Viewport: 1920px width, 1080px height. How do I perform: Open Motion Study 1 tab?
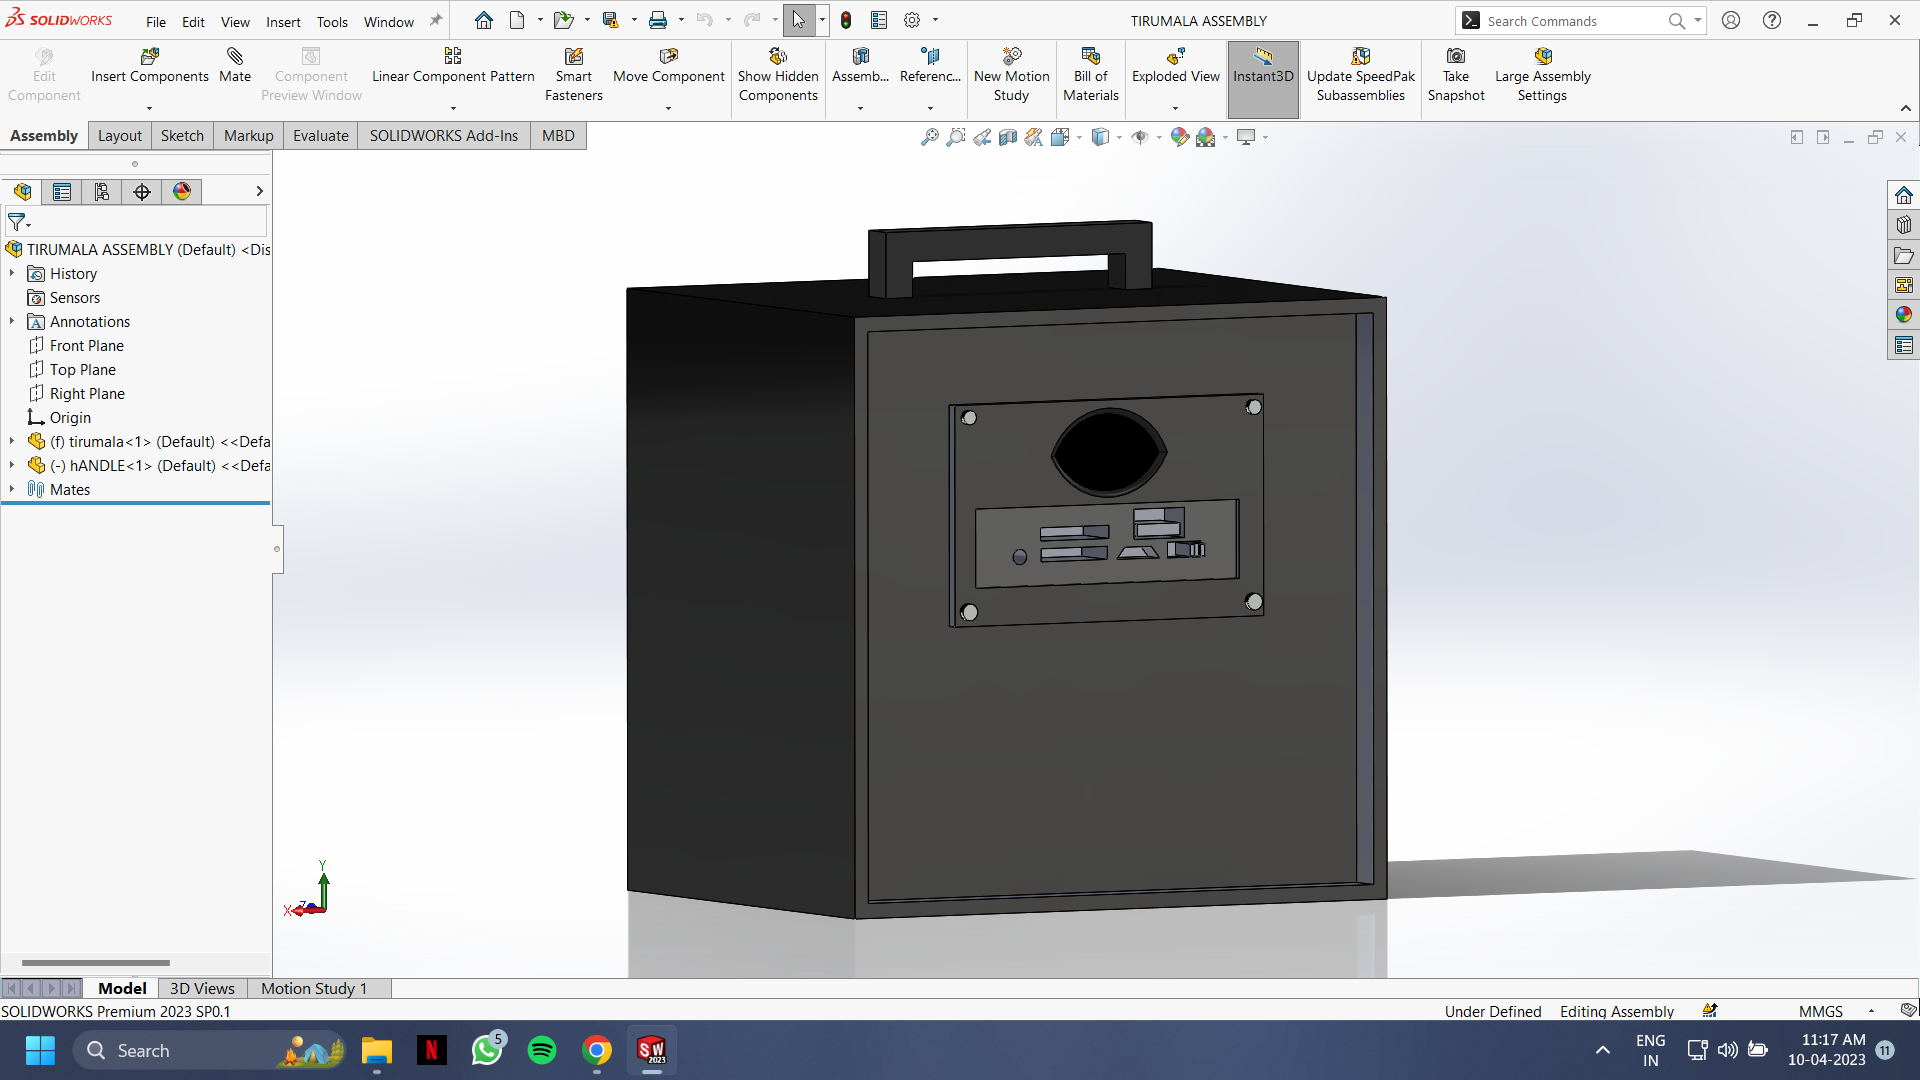314,988
